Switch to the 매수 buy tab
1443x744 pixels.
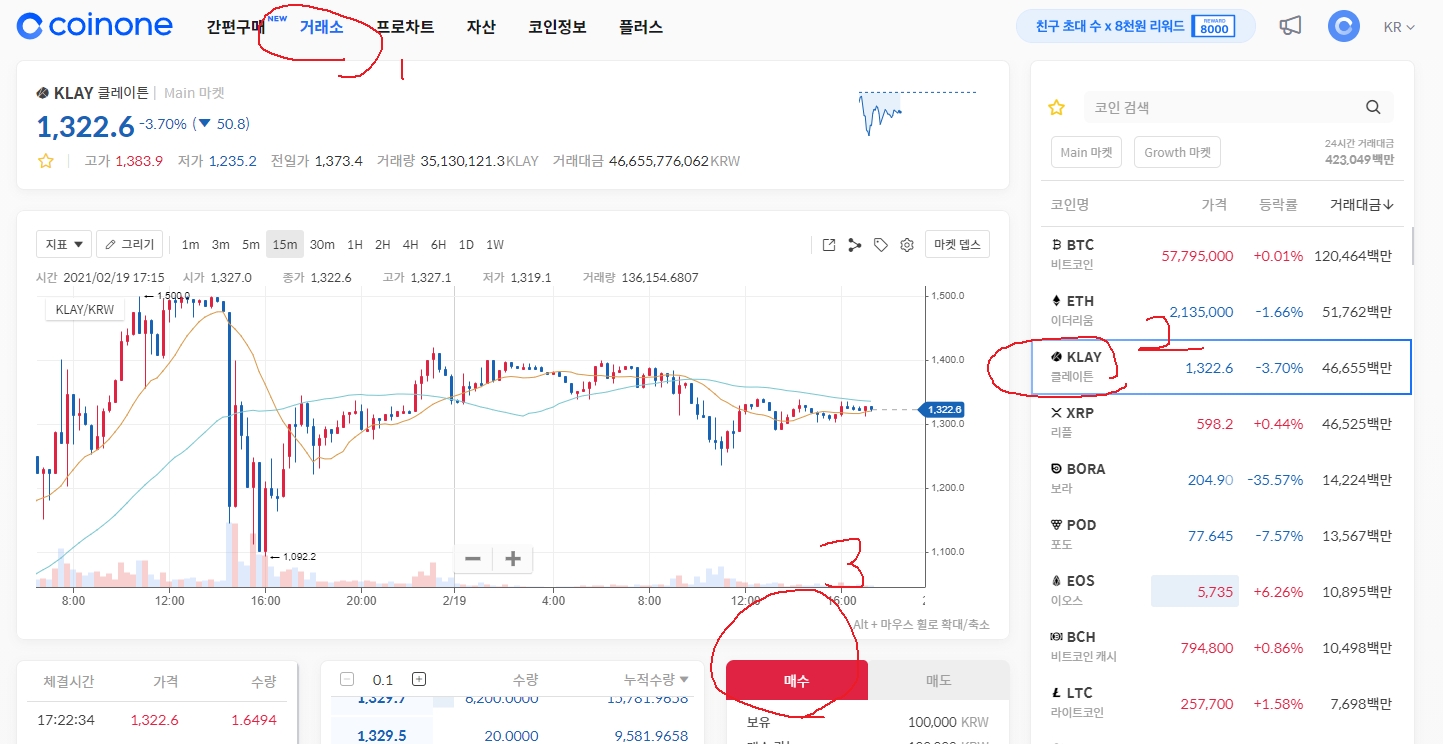pos(797,680)
